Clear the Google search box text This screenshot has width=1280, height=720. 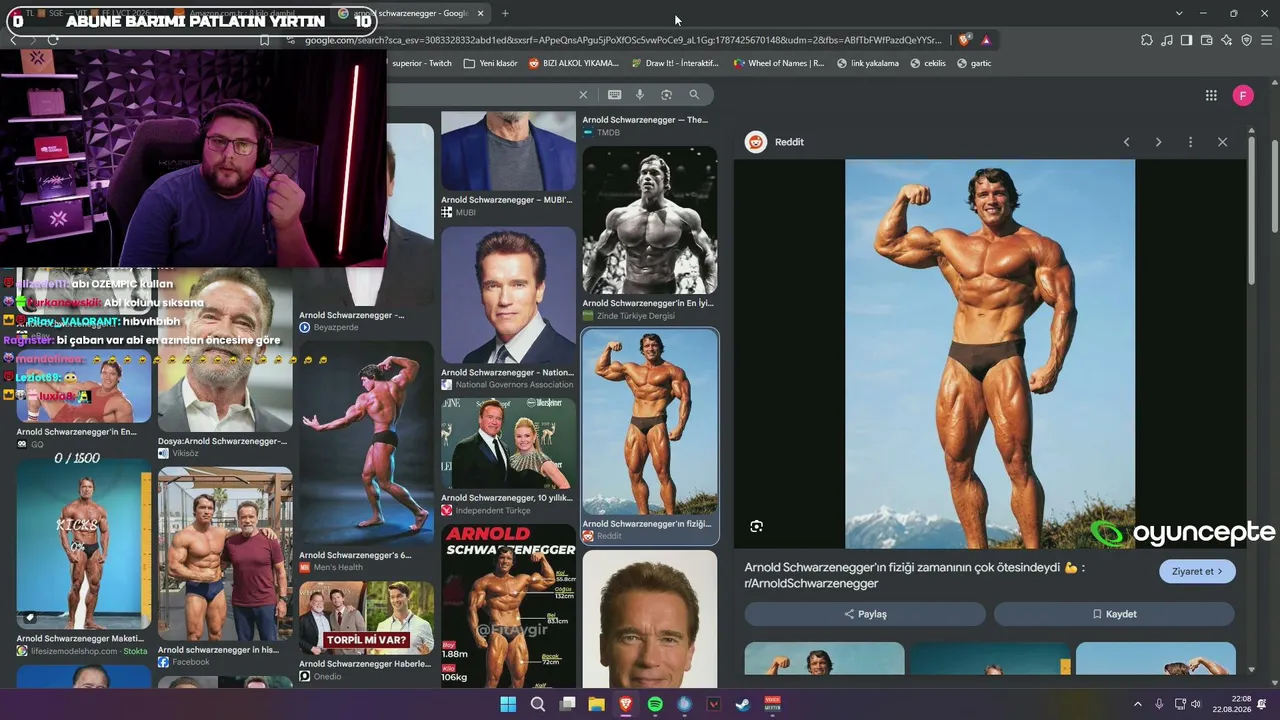(583, 95)
